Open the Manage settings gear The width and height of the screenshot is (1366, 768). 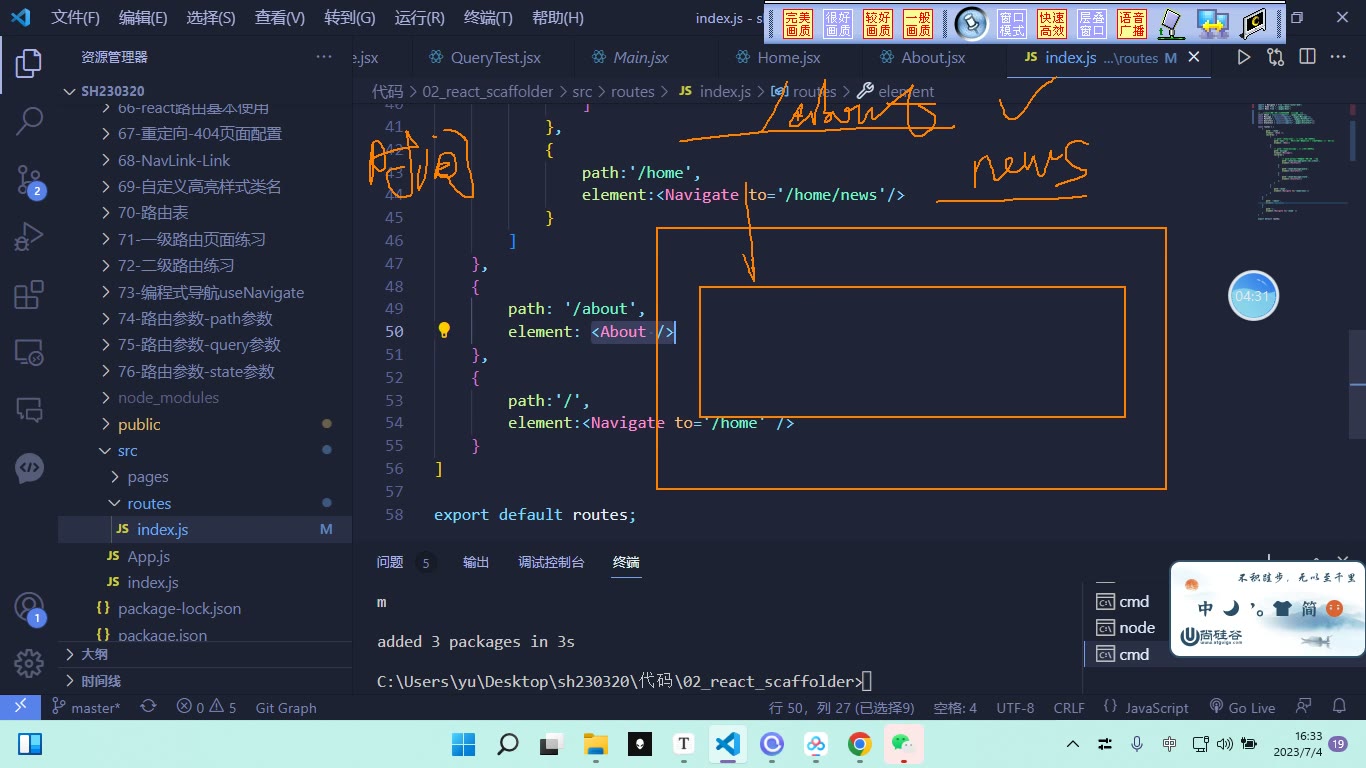pyautogui.click(x=29, y=662)
